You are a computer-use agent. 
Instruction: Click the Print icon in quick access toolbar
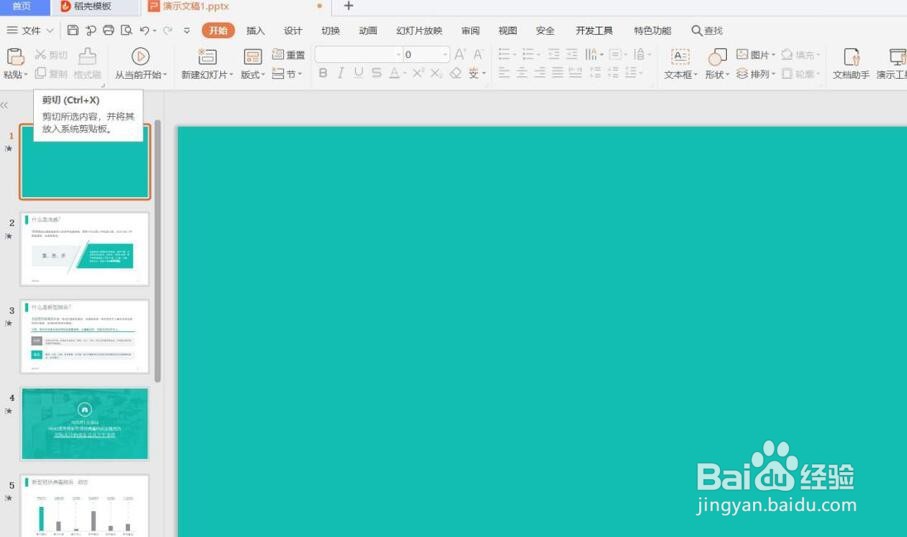(x=108, y=30)
